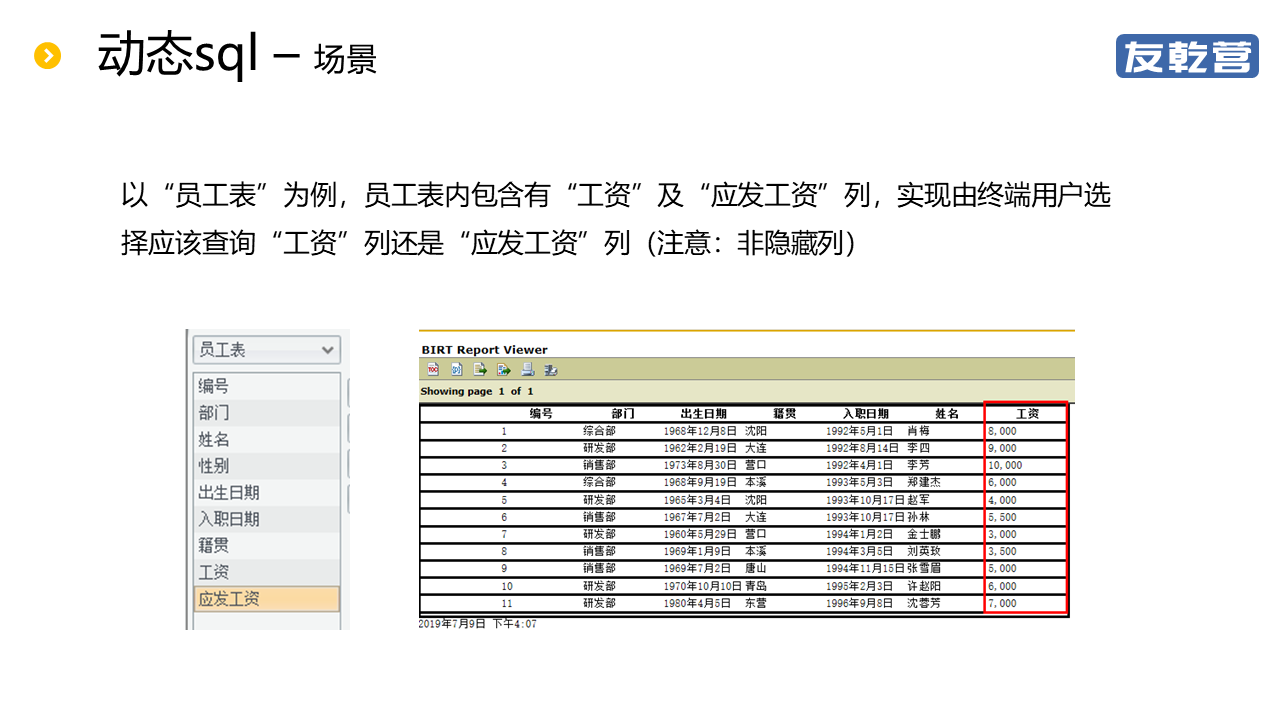
Task: Click the name cell 郑建杰
Action: tap(924, 482)
